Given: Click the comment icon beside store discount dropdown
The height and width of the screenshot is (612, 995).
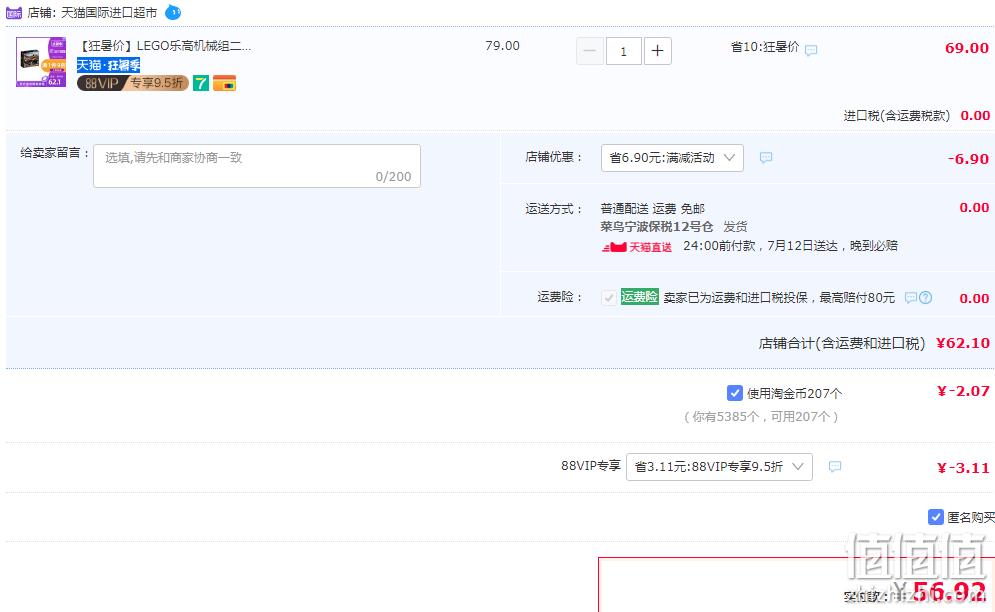Looking at the screenshot, I should [x=766, y=157].
